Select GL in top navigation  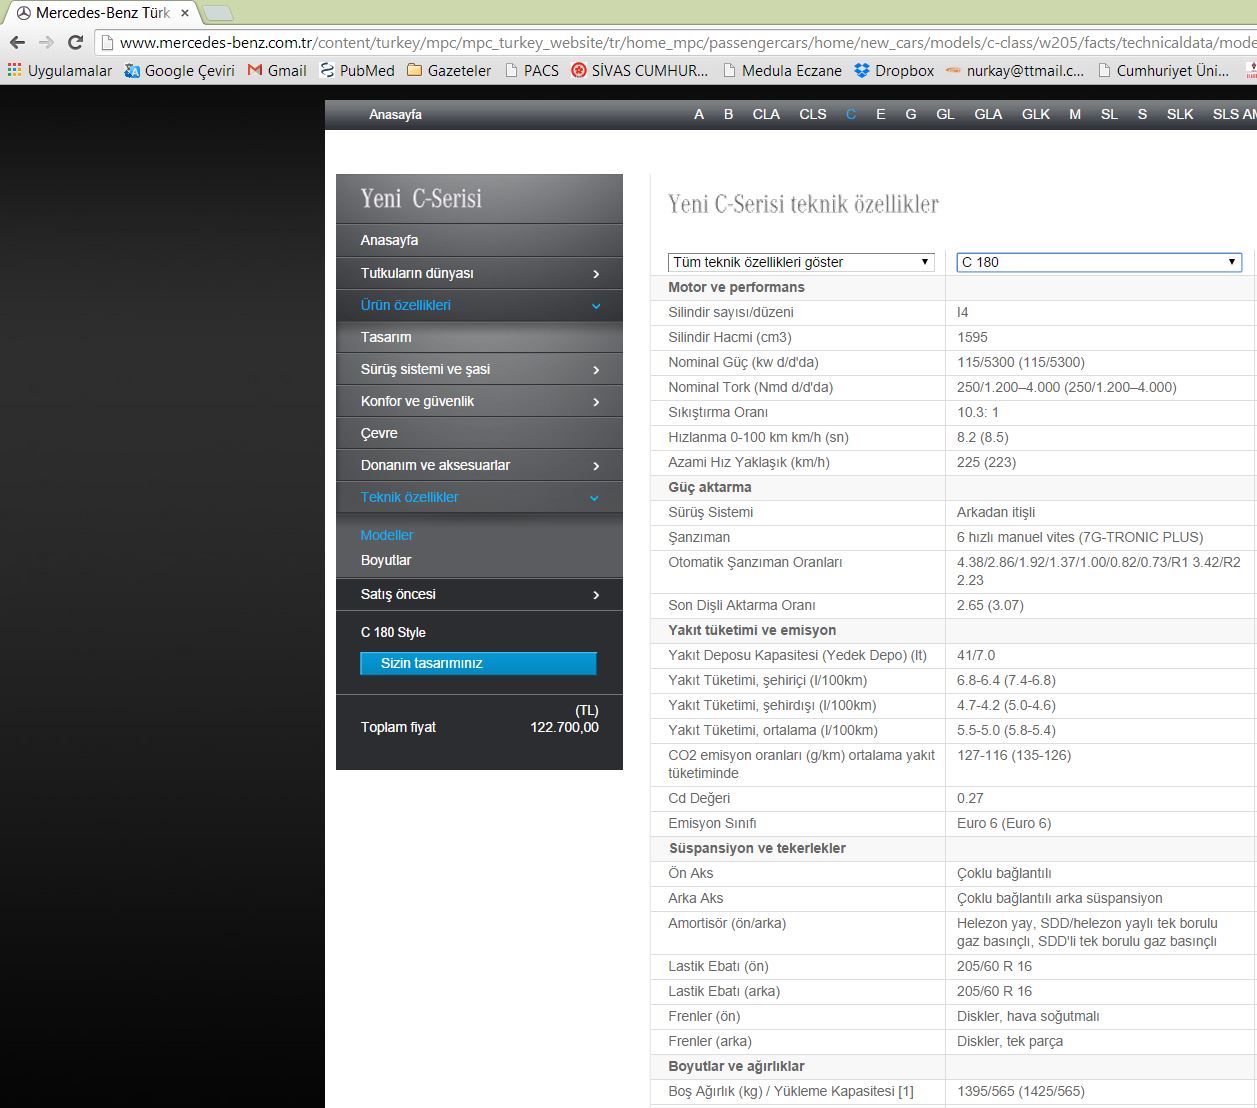945,114
